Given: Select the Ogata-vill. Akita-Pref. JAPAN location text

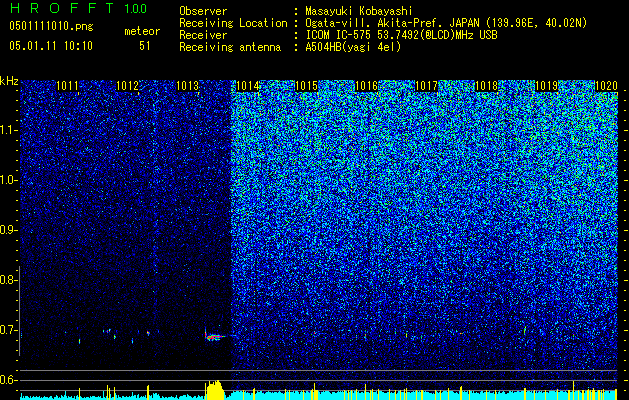Looking at the screenshot, I should tap(446, 23).
